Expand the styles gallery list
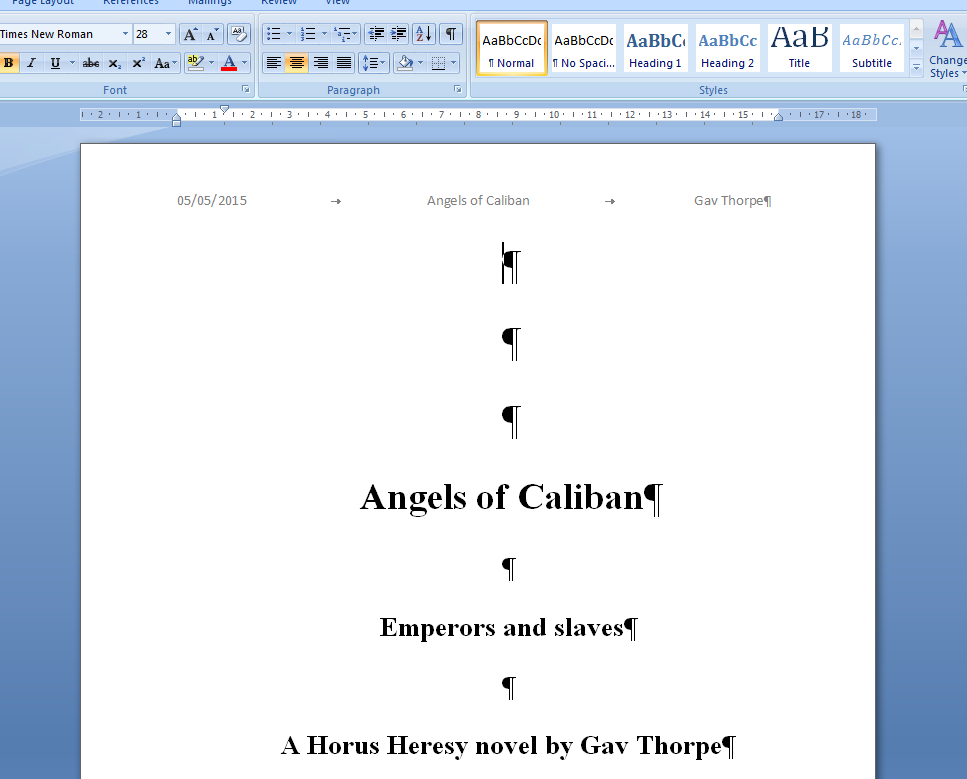 [916, 67]
